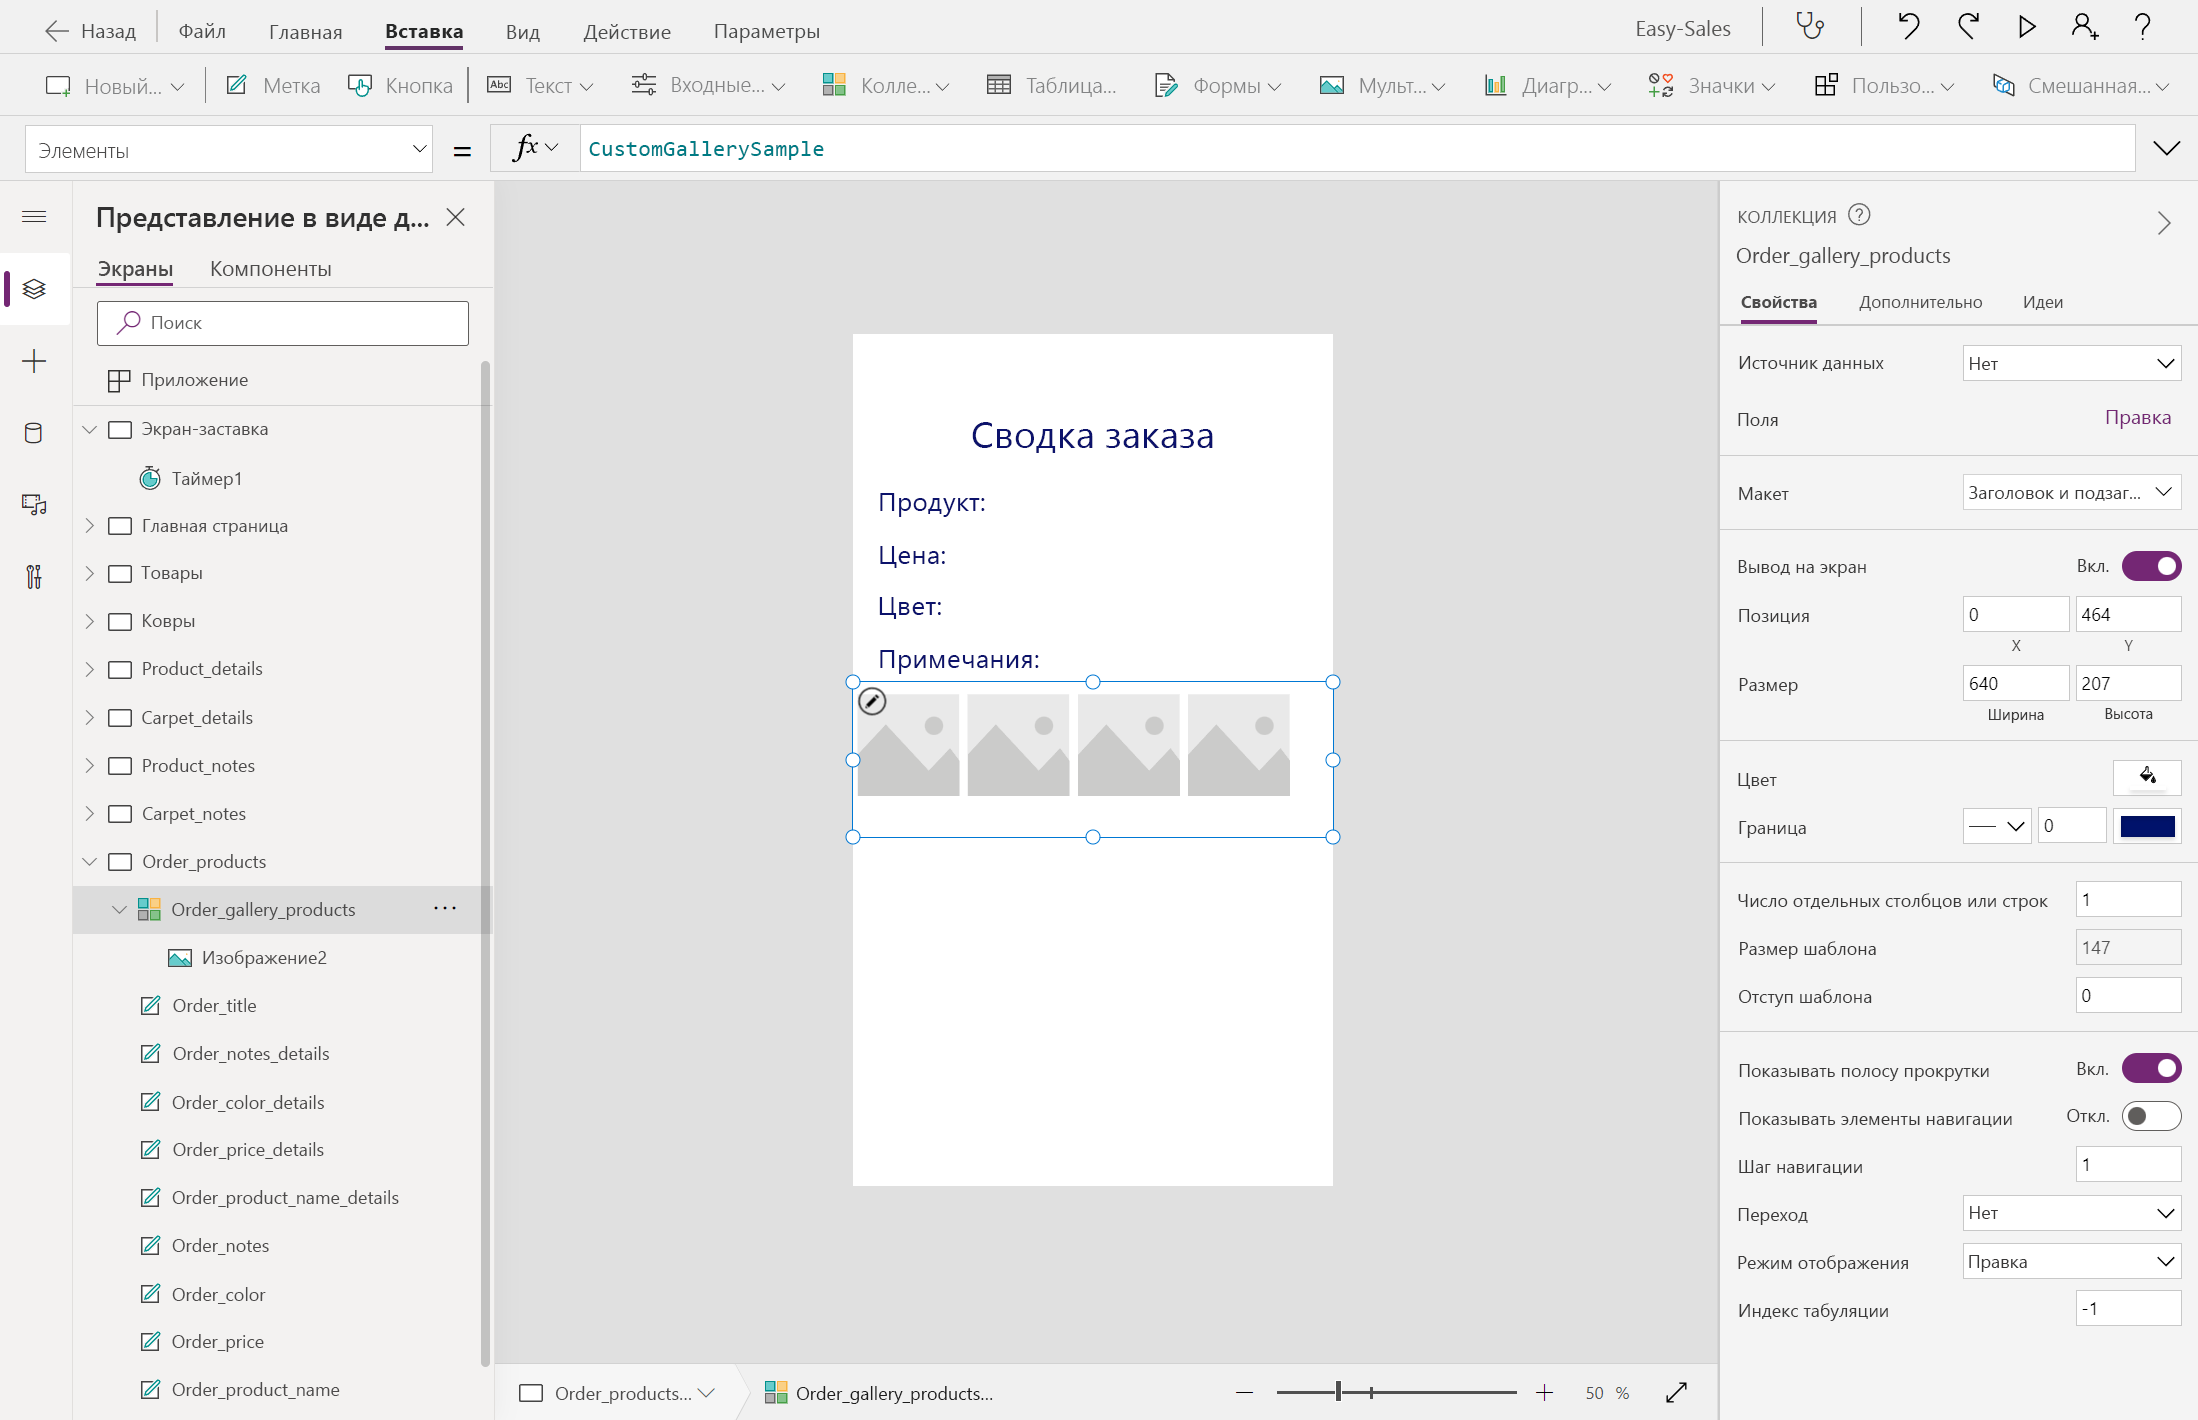Enable "Показывать элементы навигации" toggle

[x=2151, y=1116]
